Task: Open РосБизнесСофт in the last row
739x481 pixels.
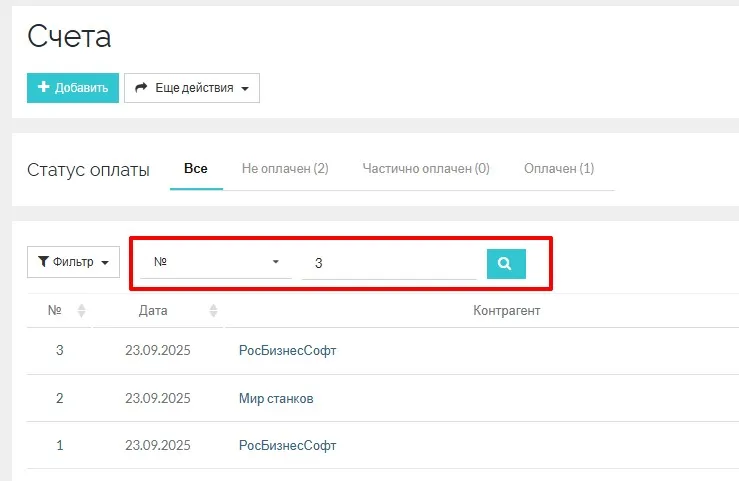Action: [x=287, y=445]
